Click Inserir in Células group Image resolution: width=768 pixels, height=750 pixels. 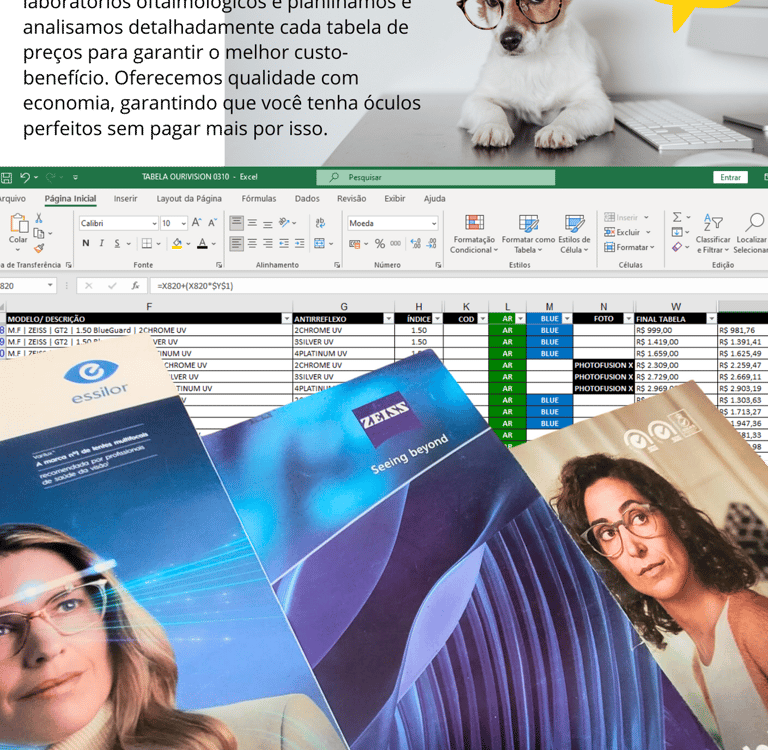[626, 217]
